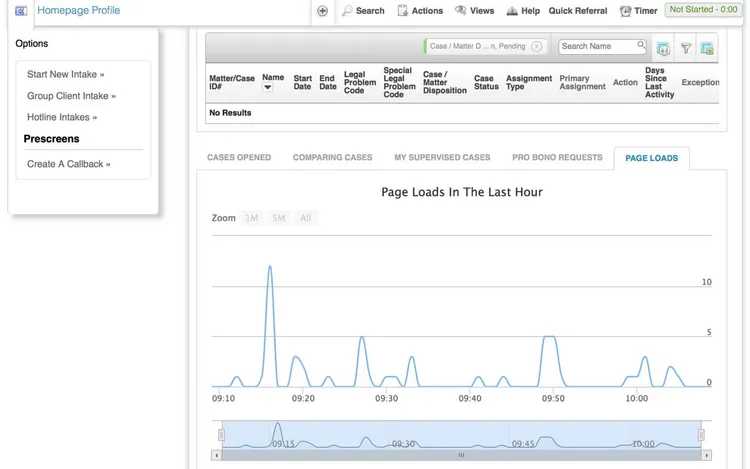Clear the Case / Matter Disposition filter chip

tap(537, 47)
